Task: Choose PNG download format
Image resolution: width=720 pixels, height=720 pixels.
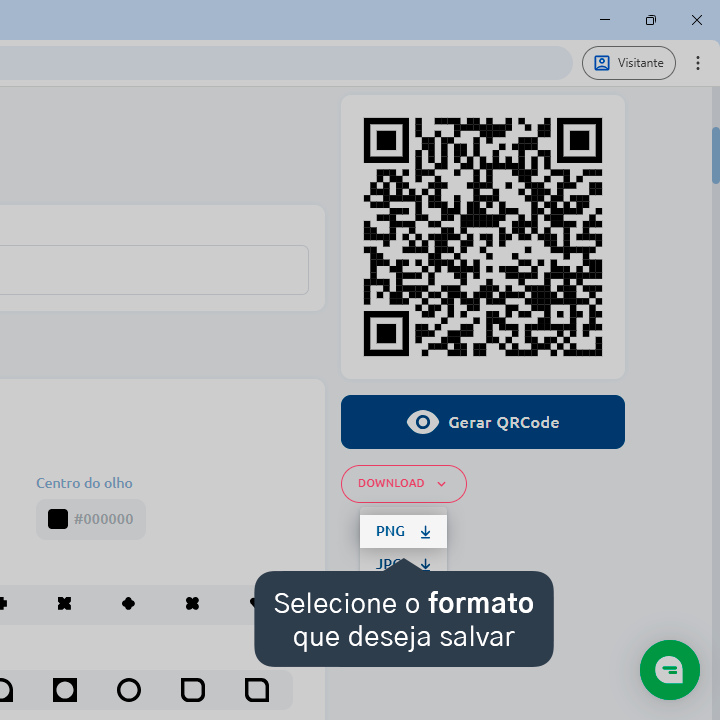Action: tap(403, 531)
